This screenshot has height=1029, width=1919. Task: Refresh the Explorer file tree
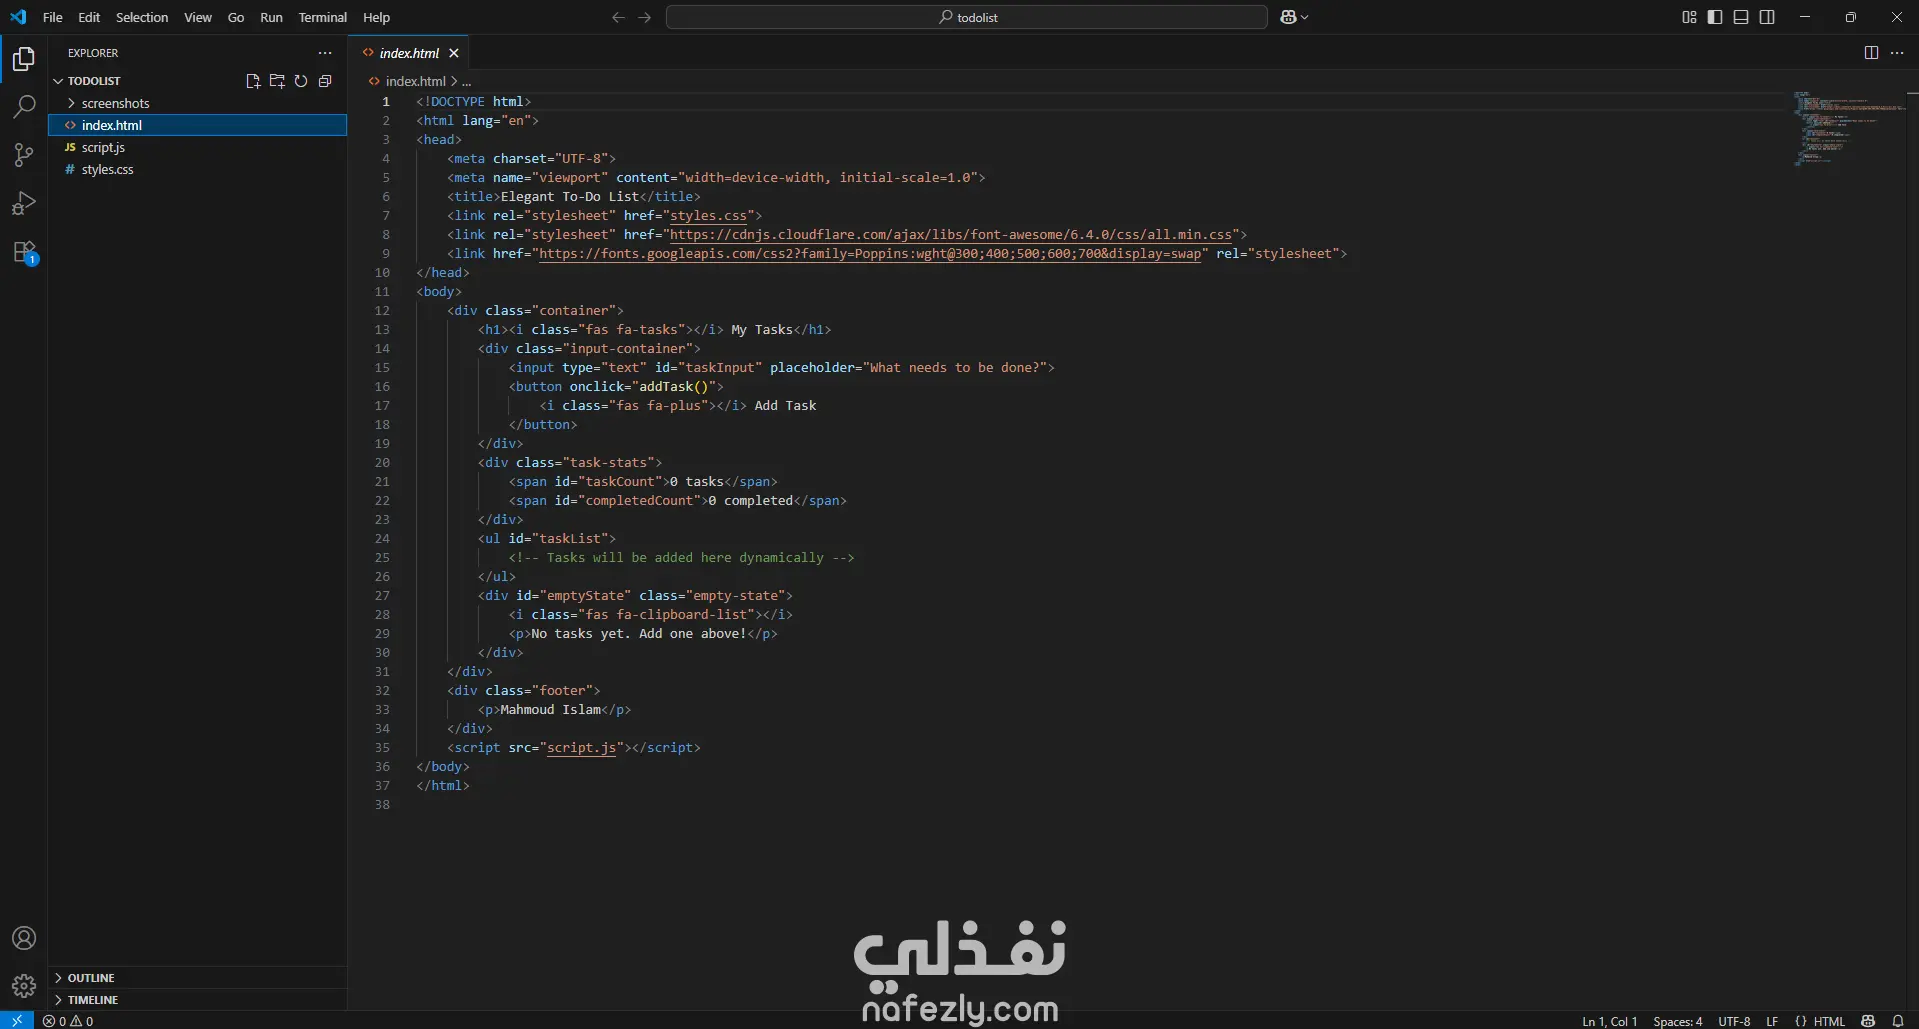pos(301,81)
